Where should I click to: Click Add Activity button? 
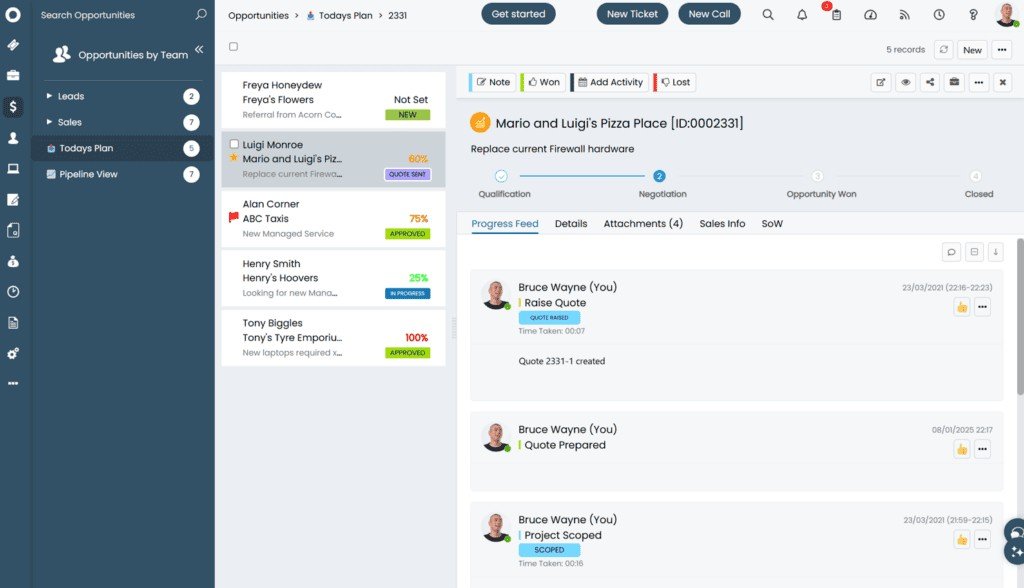[610, 82]
